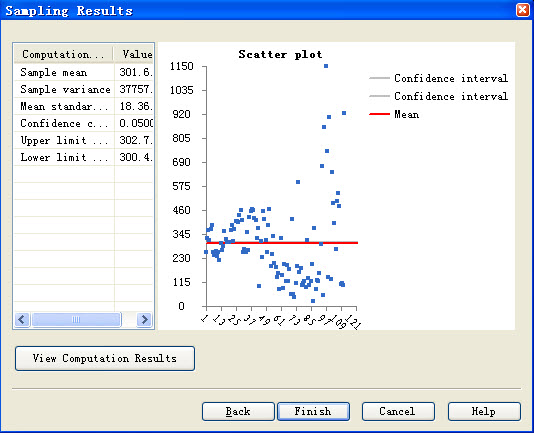Close the Sampling Results window
The width and height of the screenshot is (534, 436).
tap(523, 10)
